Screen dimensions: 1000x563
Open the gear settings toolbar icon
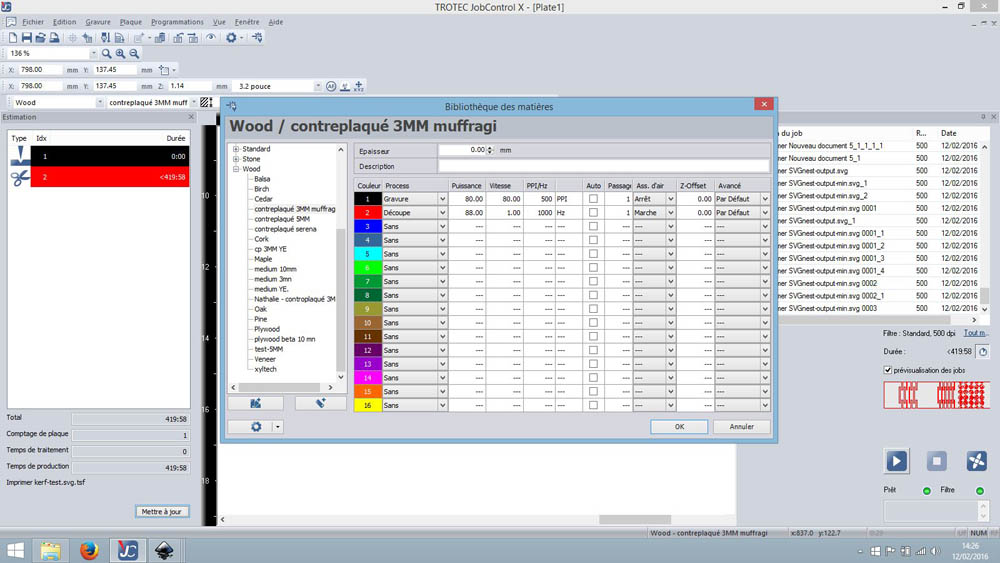click(x=231, y=38)
